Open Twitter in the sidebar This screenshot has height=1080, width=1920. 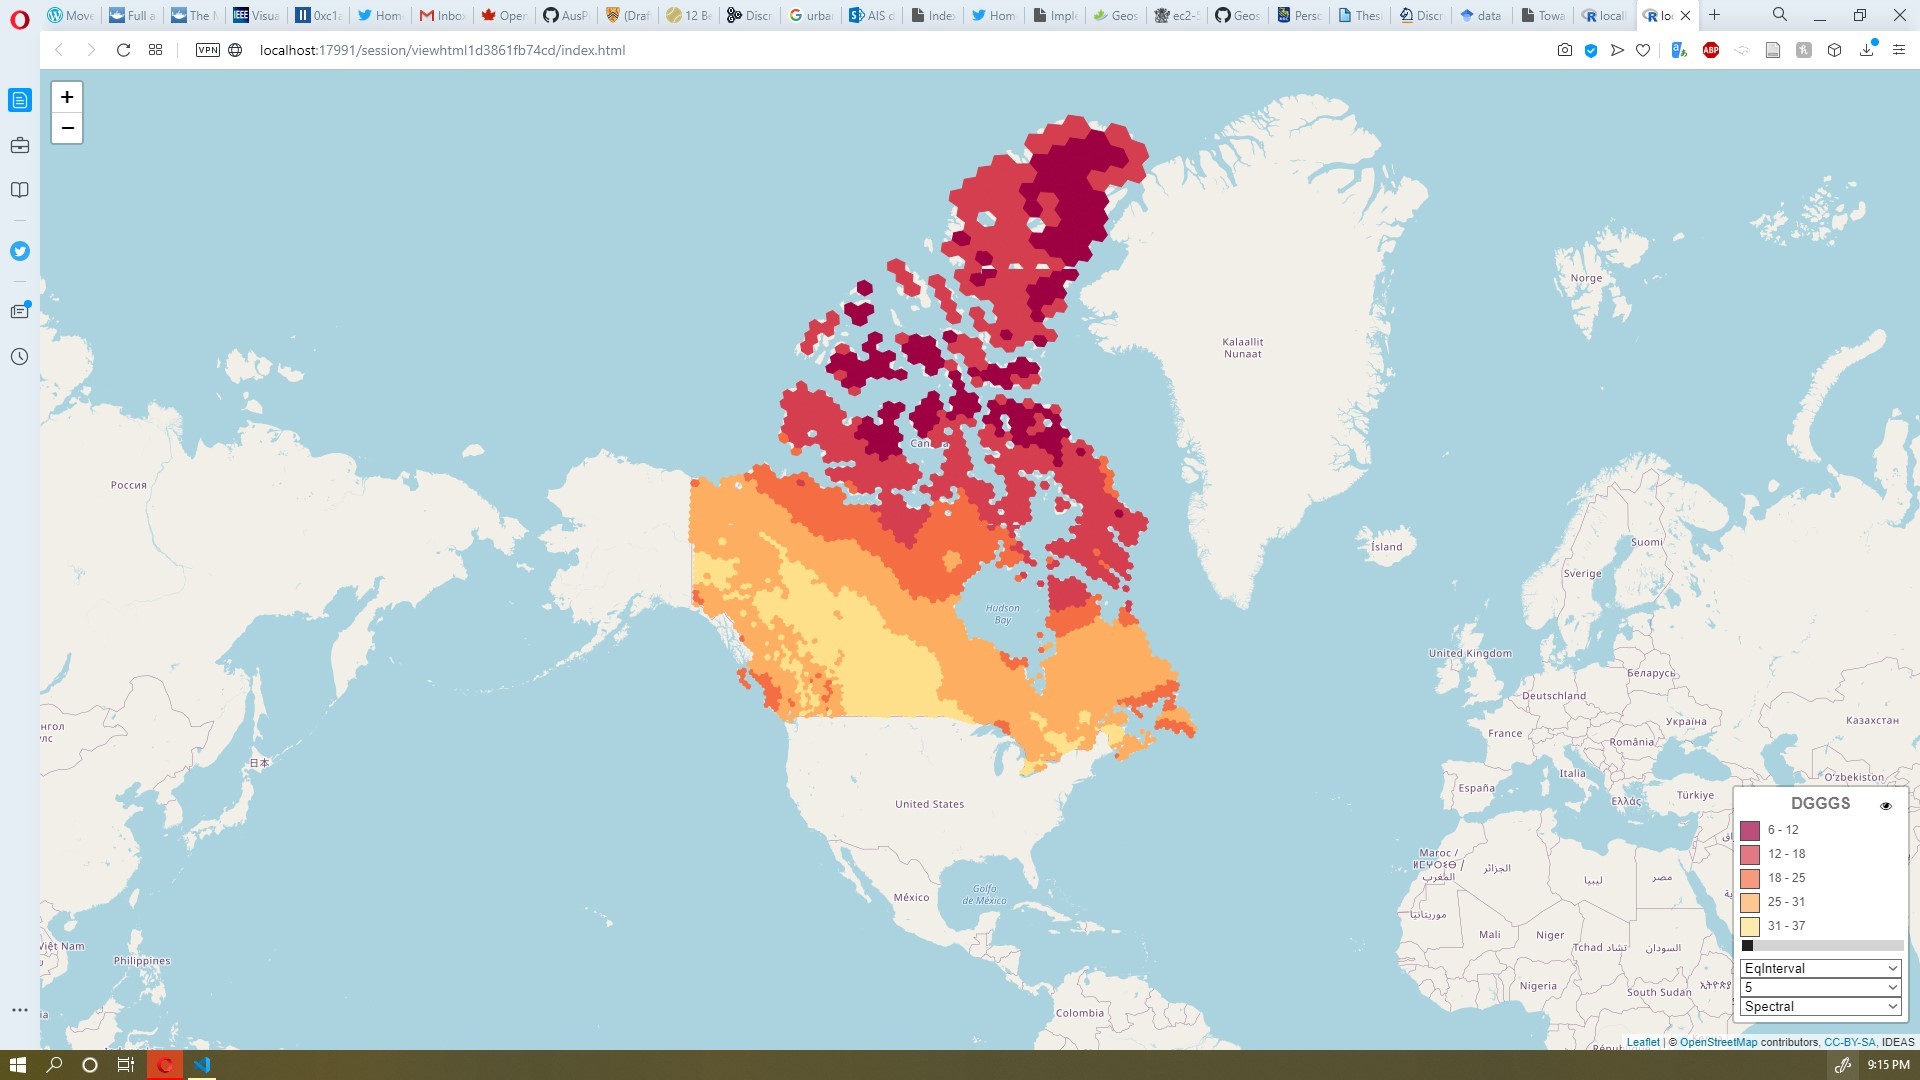pyautogui.click(x=20, y=251)
